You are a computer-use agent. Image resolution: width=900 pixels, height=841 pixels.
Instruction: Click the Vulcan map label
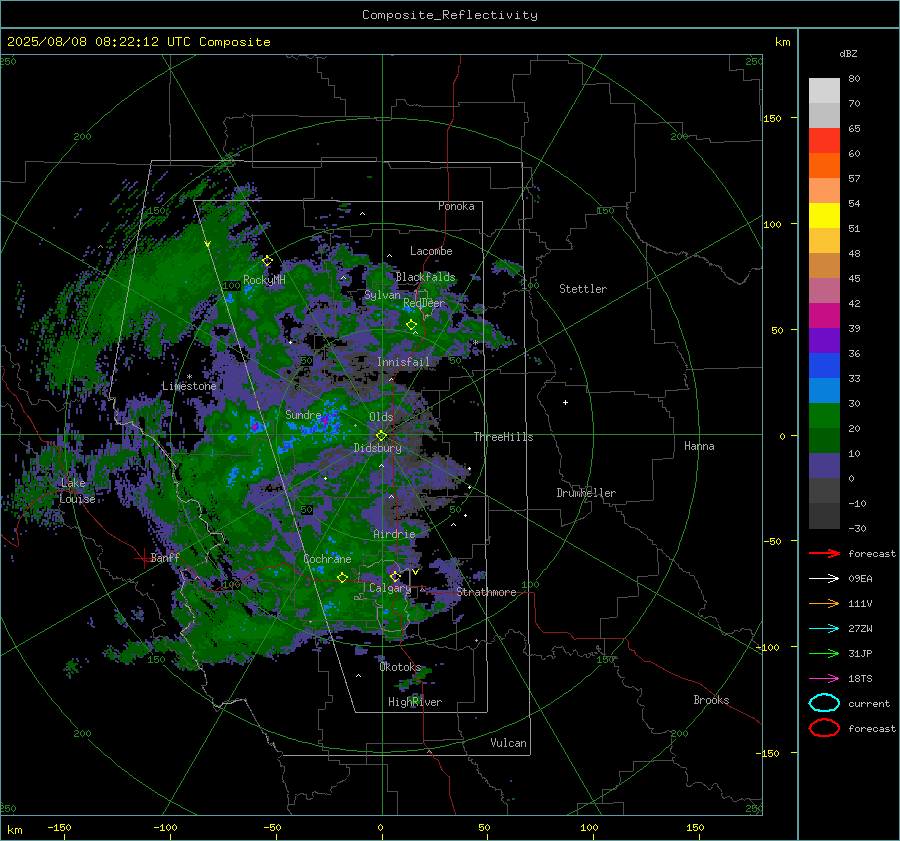tap(508, 743)
